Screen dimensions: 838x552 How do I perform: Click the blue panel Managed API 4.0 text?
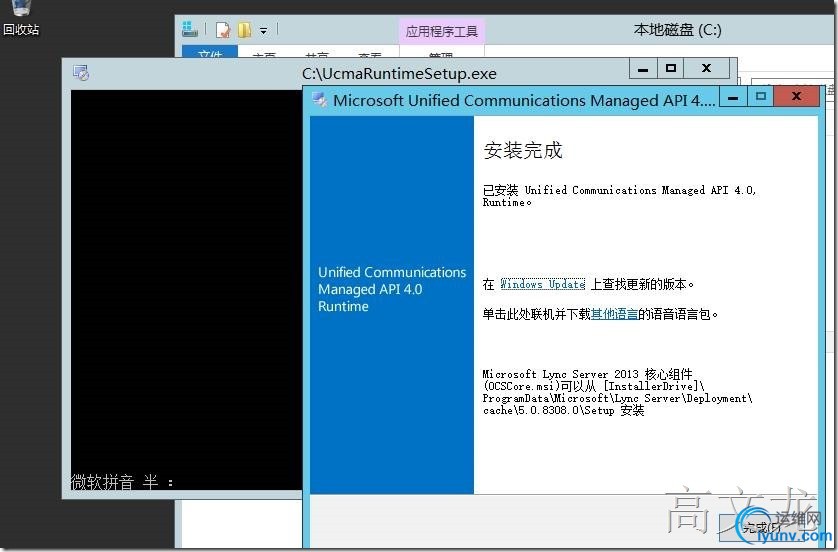coord(370,289)
